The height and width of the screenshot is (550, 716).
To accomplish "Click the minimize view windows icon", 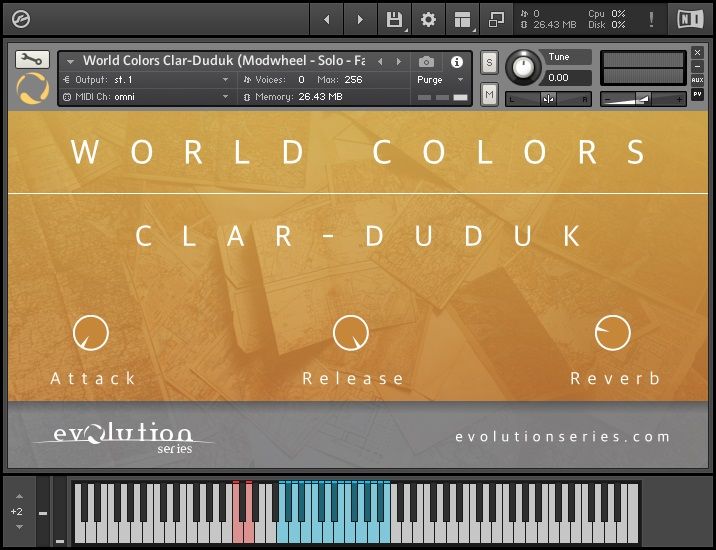I will click(x=496, y=20).
